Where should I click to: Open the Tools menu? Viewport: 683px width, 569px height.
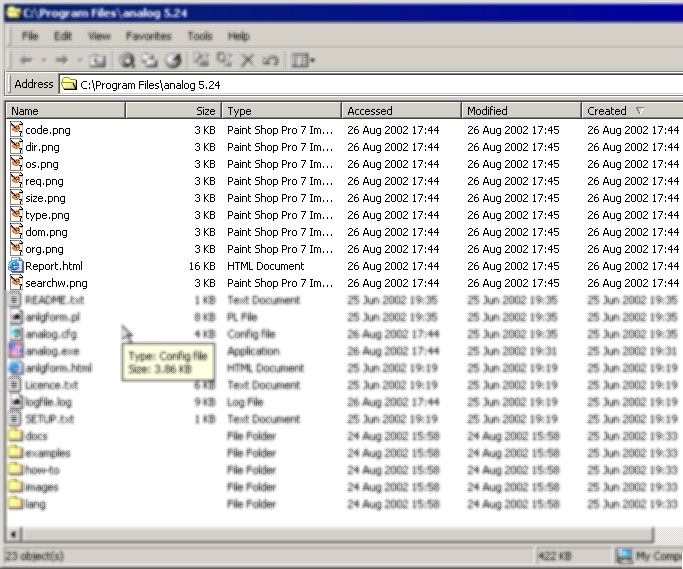coord(200,36)
